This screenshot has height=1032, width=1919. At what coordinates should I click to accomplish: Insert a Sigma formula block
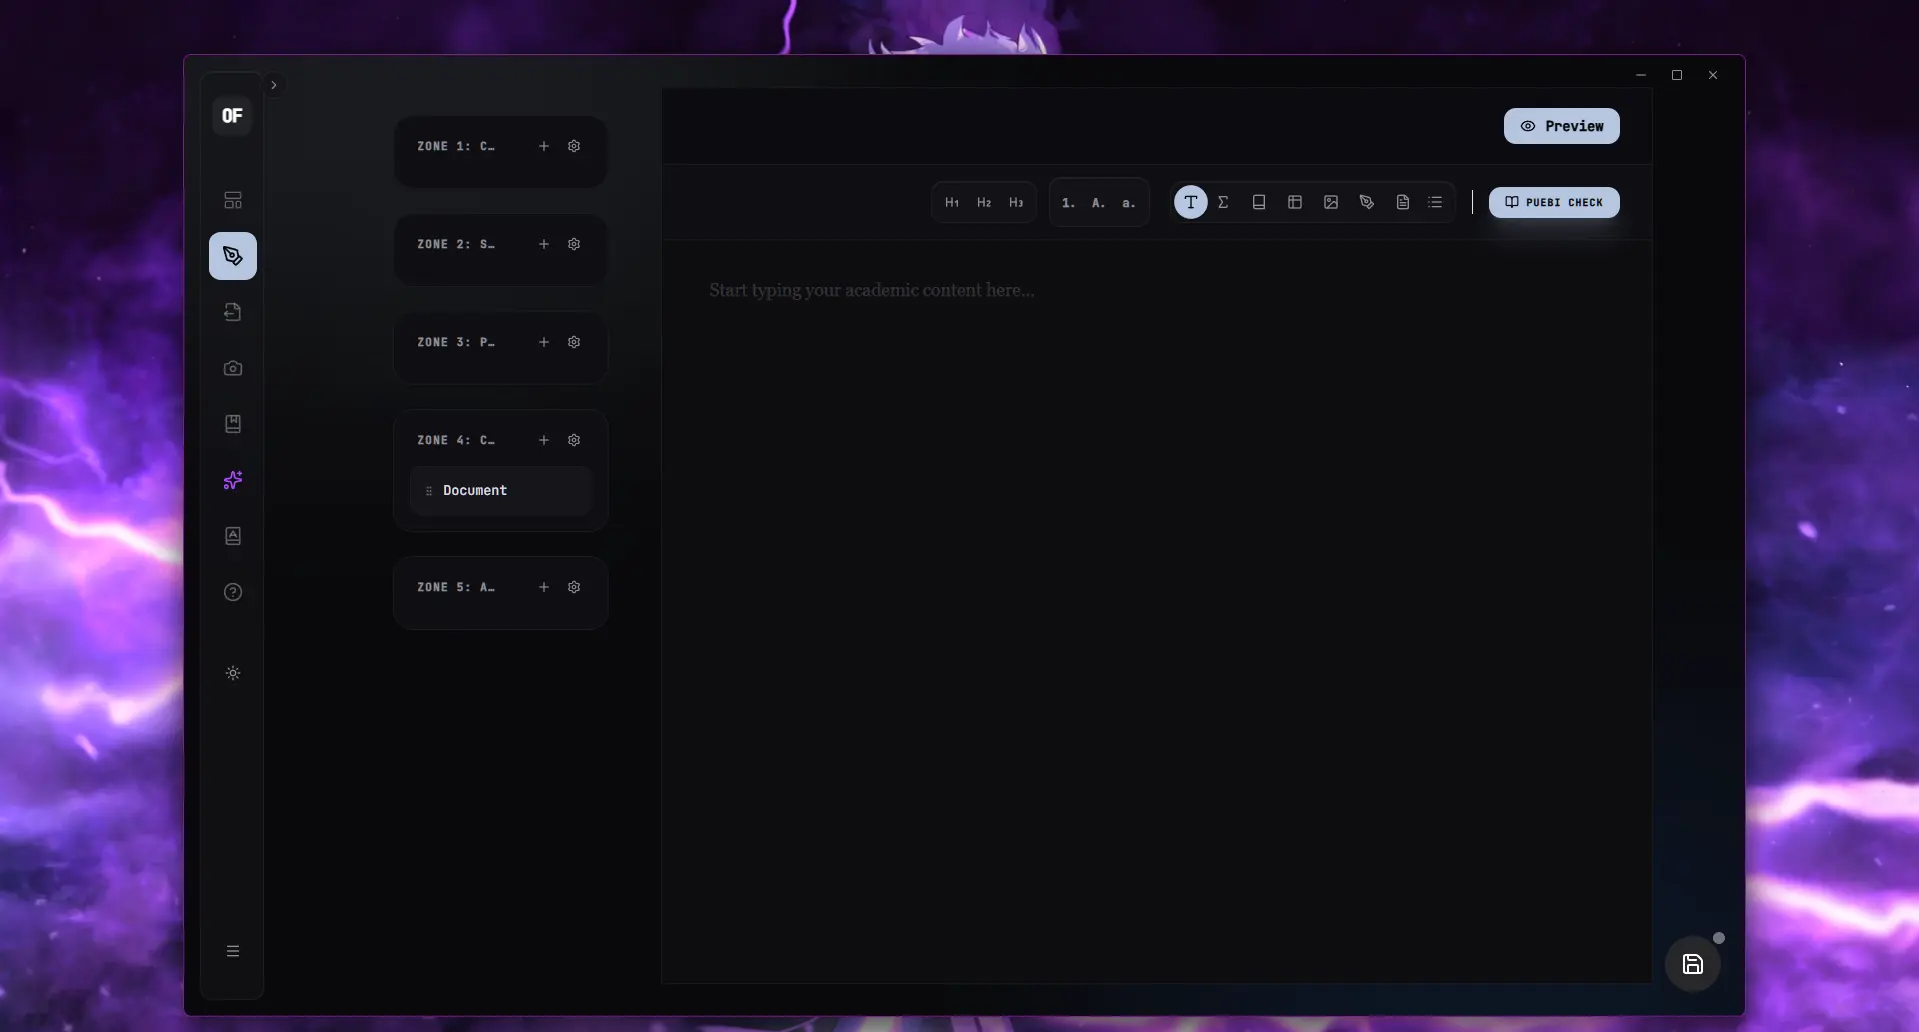[x=1223, y=202]
